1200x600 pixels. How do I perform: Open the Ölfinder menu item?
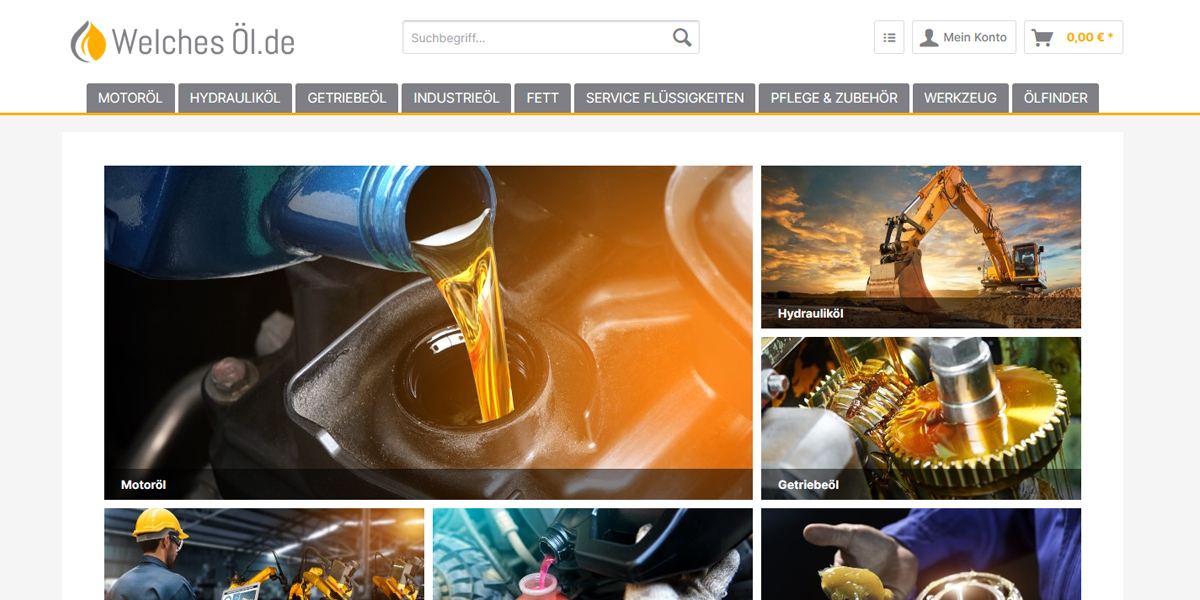pos(1056,98)
